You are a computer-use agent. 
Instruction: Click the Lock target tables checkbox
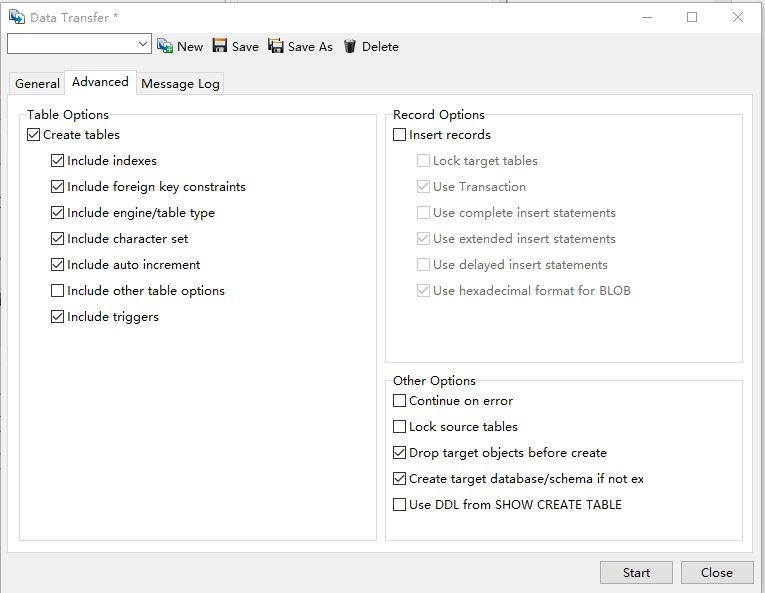click(423, 161)
